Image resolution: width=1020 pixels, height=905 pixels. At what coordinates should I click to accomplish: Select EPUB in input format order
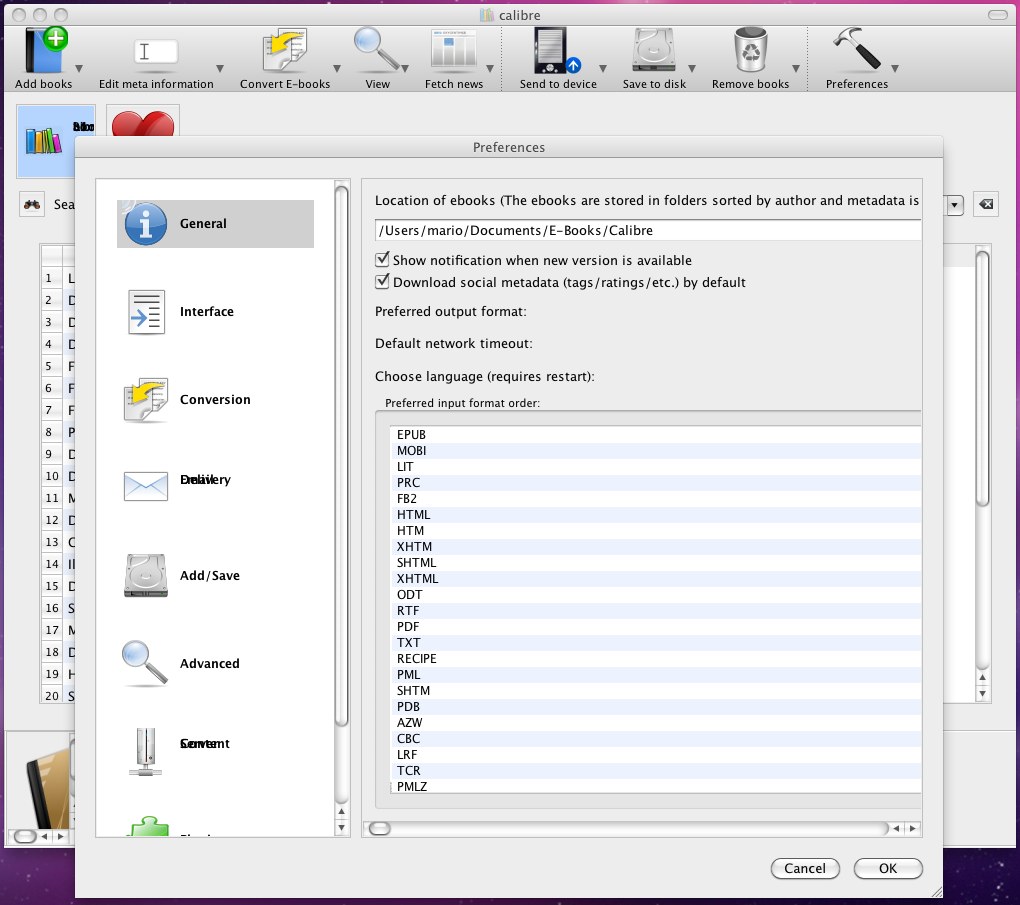(656, 435)
